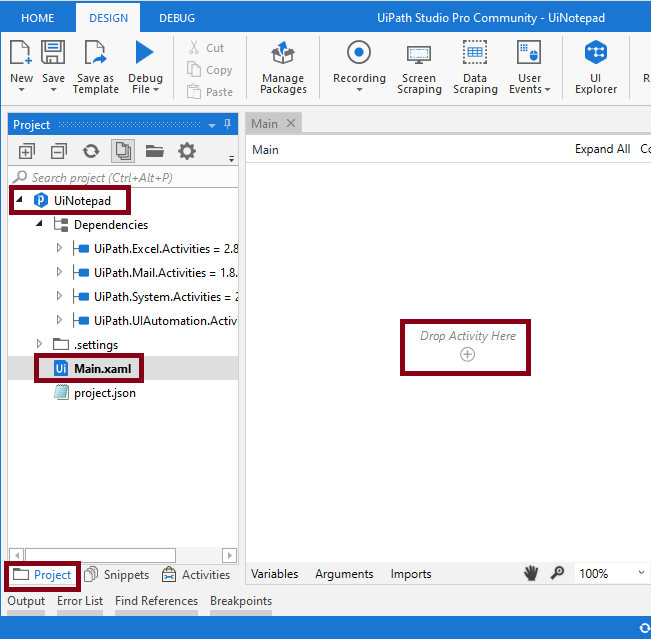Open Manage Packages
The image size is (651, 640).
pyautogui.click(x=283, y=67)
